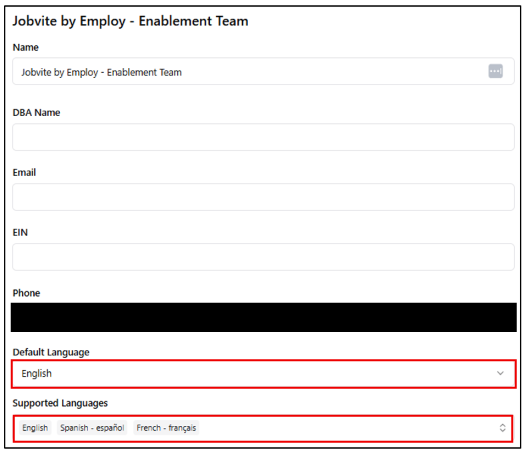
Task: Click the Default Language chevron arrow
Action: (500, 373)
